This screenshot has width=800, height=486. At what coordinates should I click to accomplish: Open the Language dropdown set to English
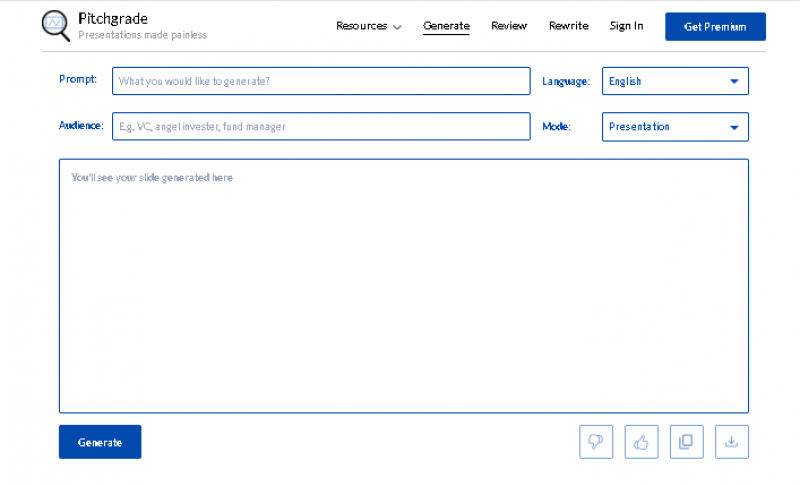tap(675, 81)
